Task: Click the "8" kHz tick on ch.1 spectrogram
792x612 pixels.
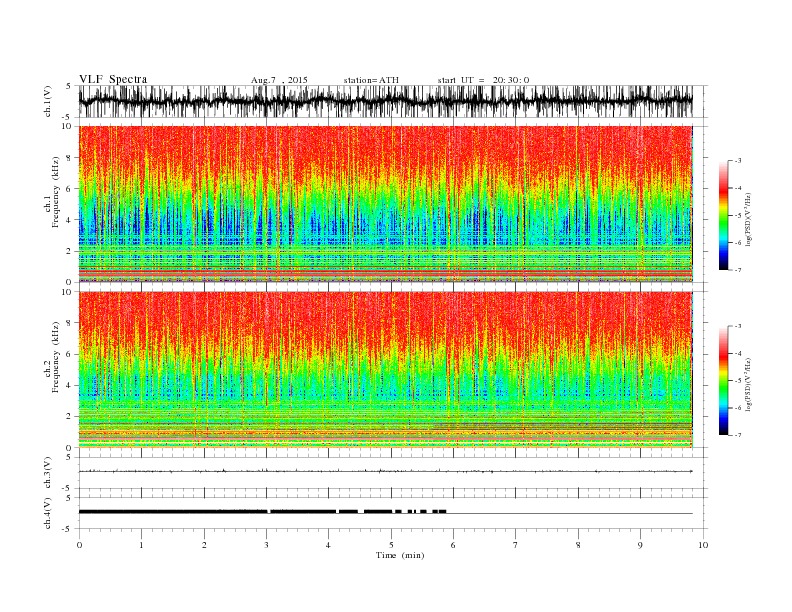Action: point(69,158)
